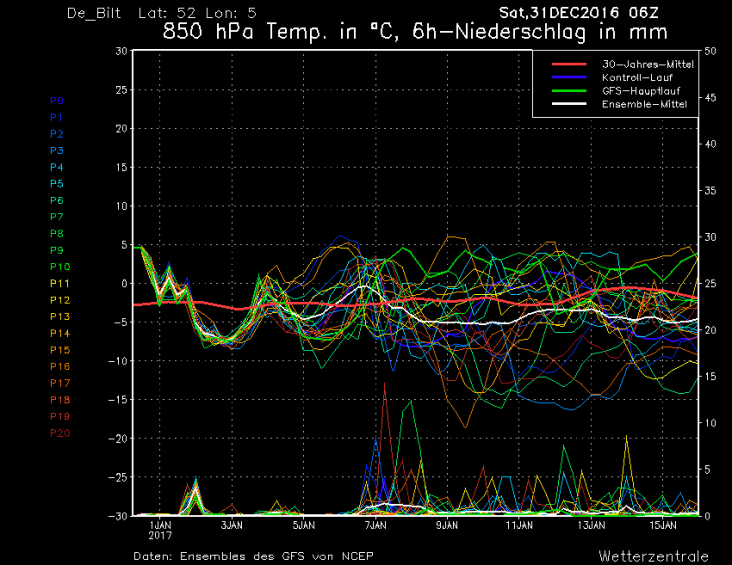Select the Ensemble-Mittel legend text
The width and height of the screenshot is (732, 565).
[x=644, y=104]
